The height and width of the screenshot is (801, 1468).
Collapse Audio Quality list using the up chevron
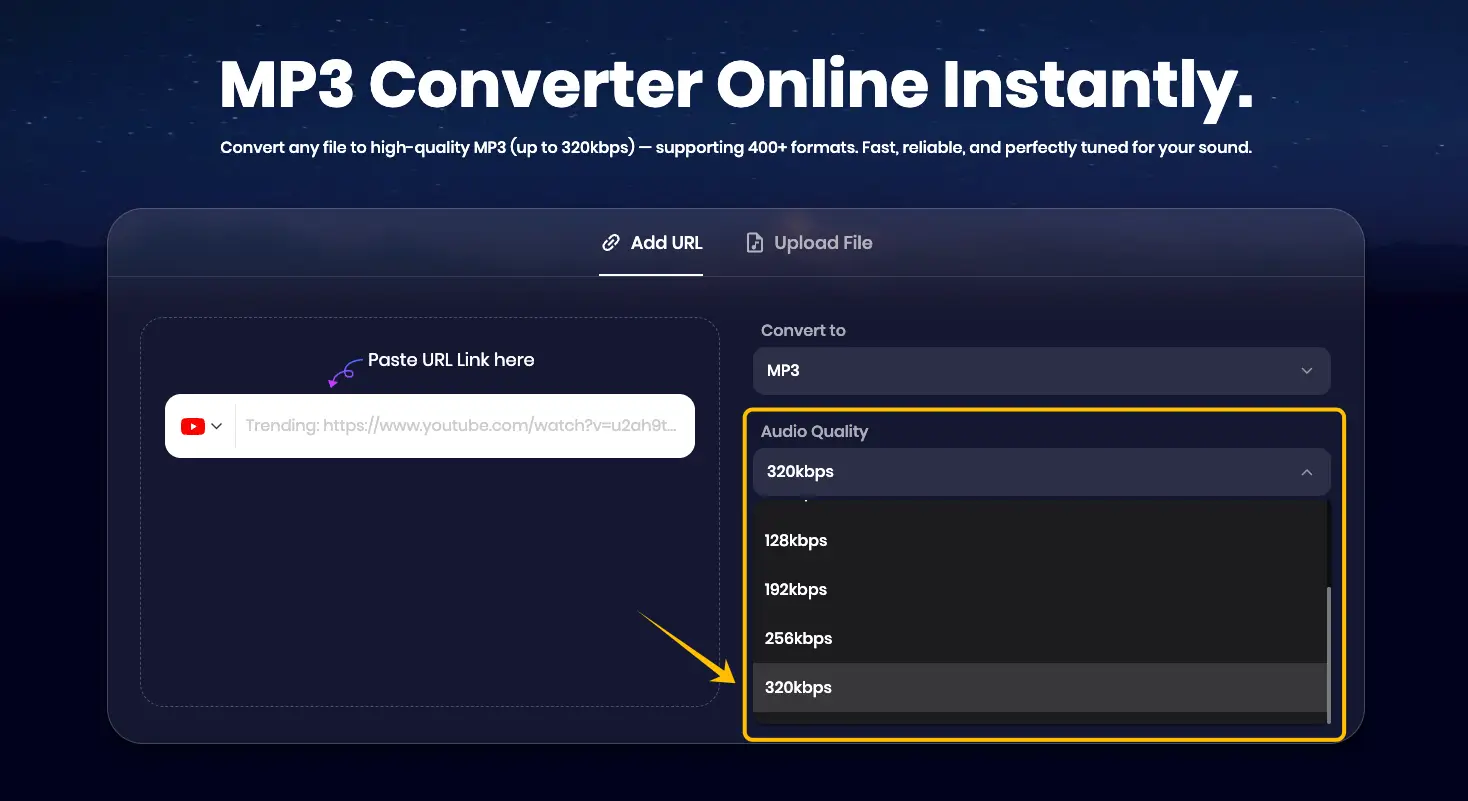point(1306,472)
